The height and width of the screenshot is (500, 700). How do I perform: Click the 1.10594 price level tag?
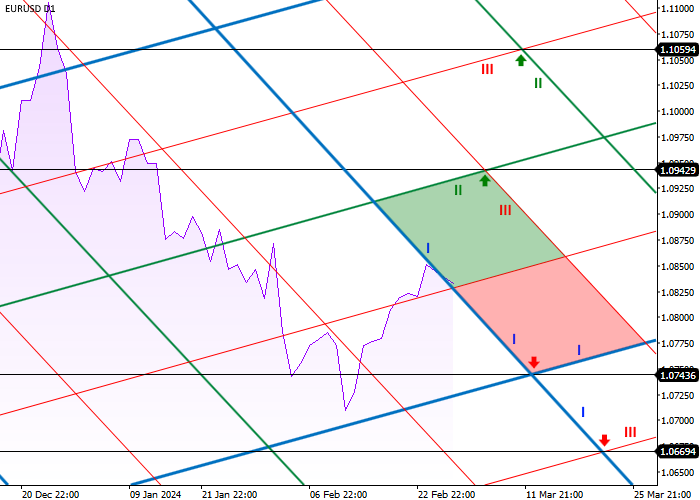(679, 50)
